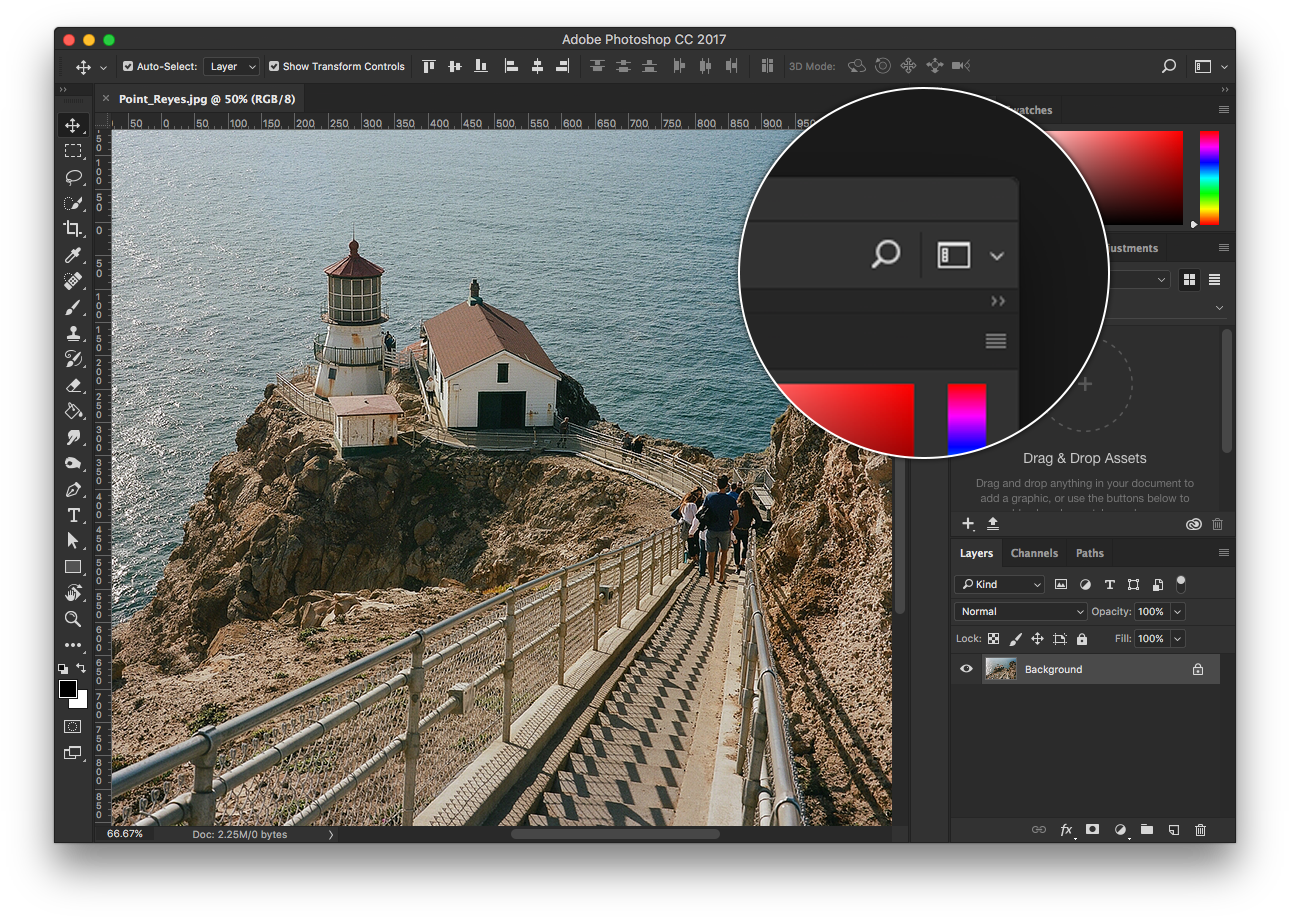This screenshot has height=917, width=1289.
Task: Open the Auto-Select Layer dropdown
Action: (x=231, y=66)
